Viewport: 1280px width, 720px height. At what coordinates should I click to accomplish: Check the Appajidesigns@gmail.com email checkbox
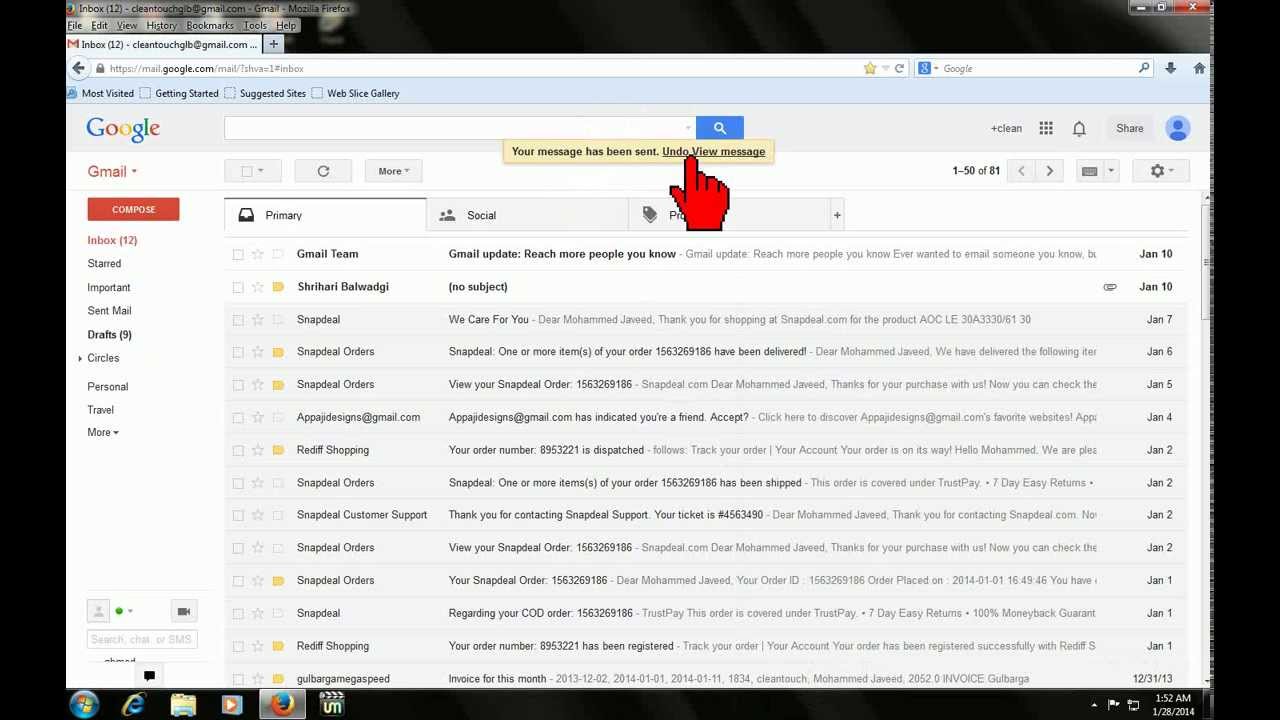(238, 418)
